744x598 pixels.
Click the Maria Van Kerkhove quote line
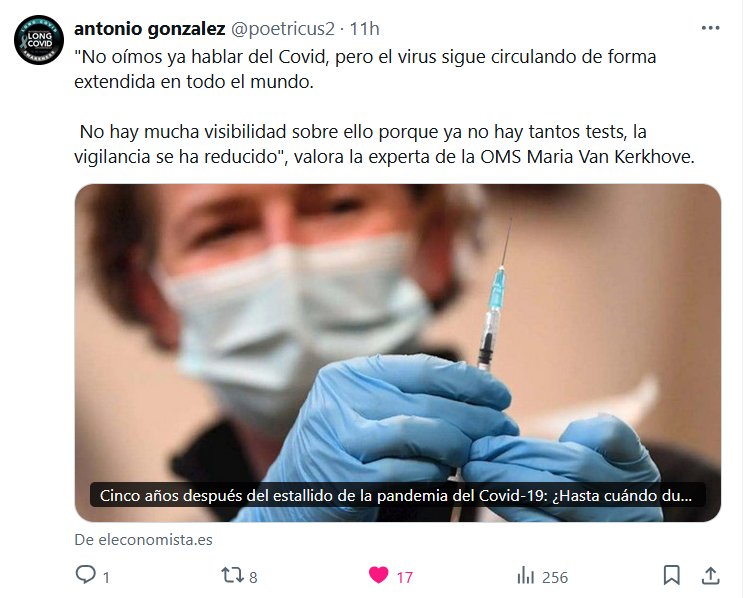coord(384,157)
